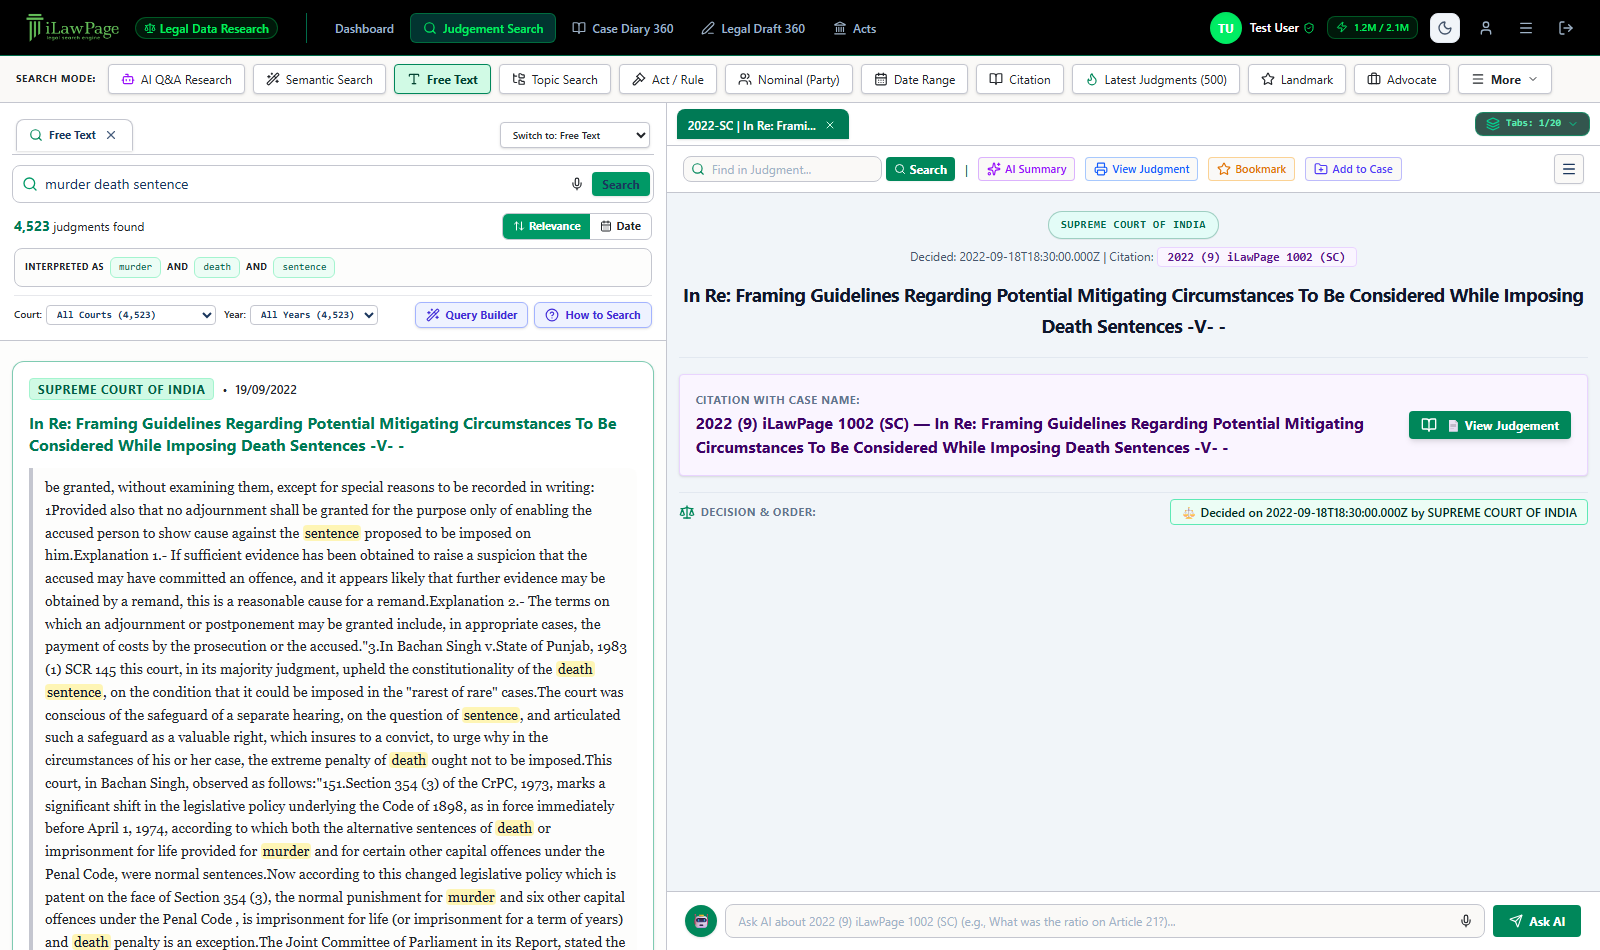Click the Ask AI send button
This screenshot has width=1600, height=950.
[x=1537, y=921]
